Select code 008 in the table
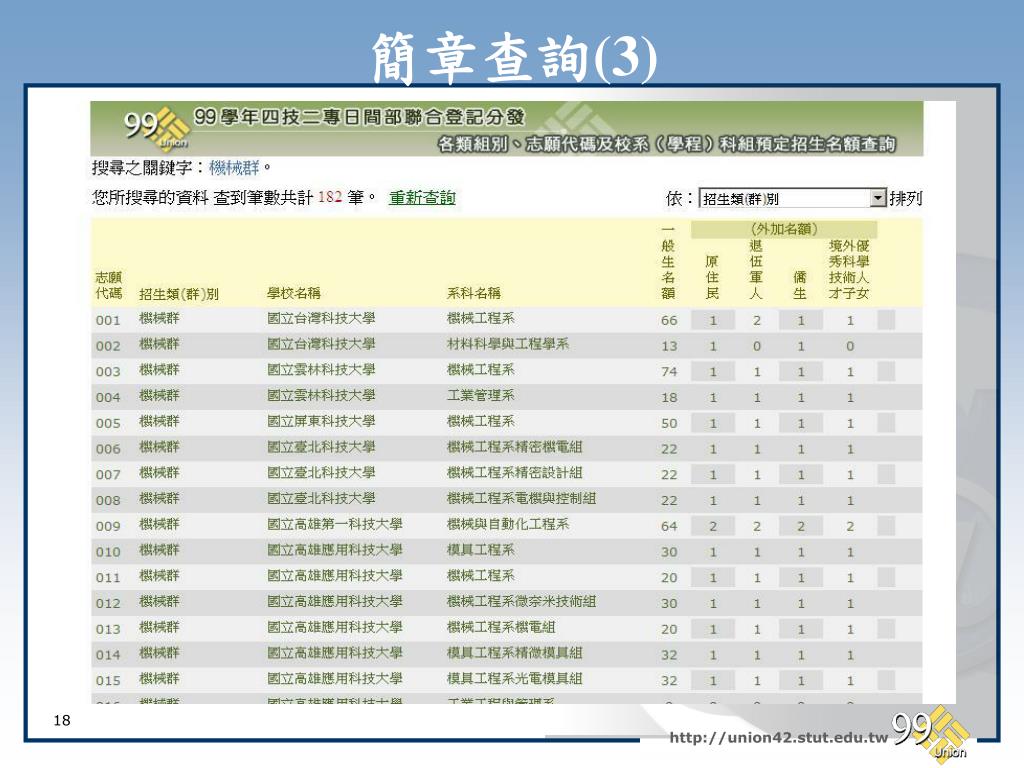Viewport: 1024px width, 768px height. [108, 500]
